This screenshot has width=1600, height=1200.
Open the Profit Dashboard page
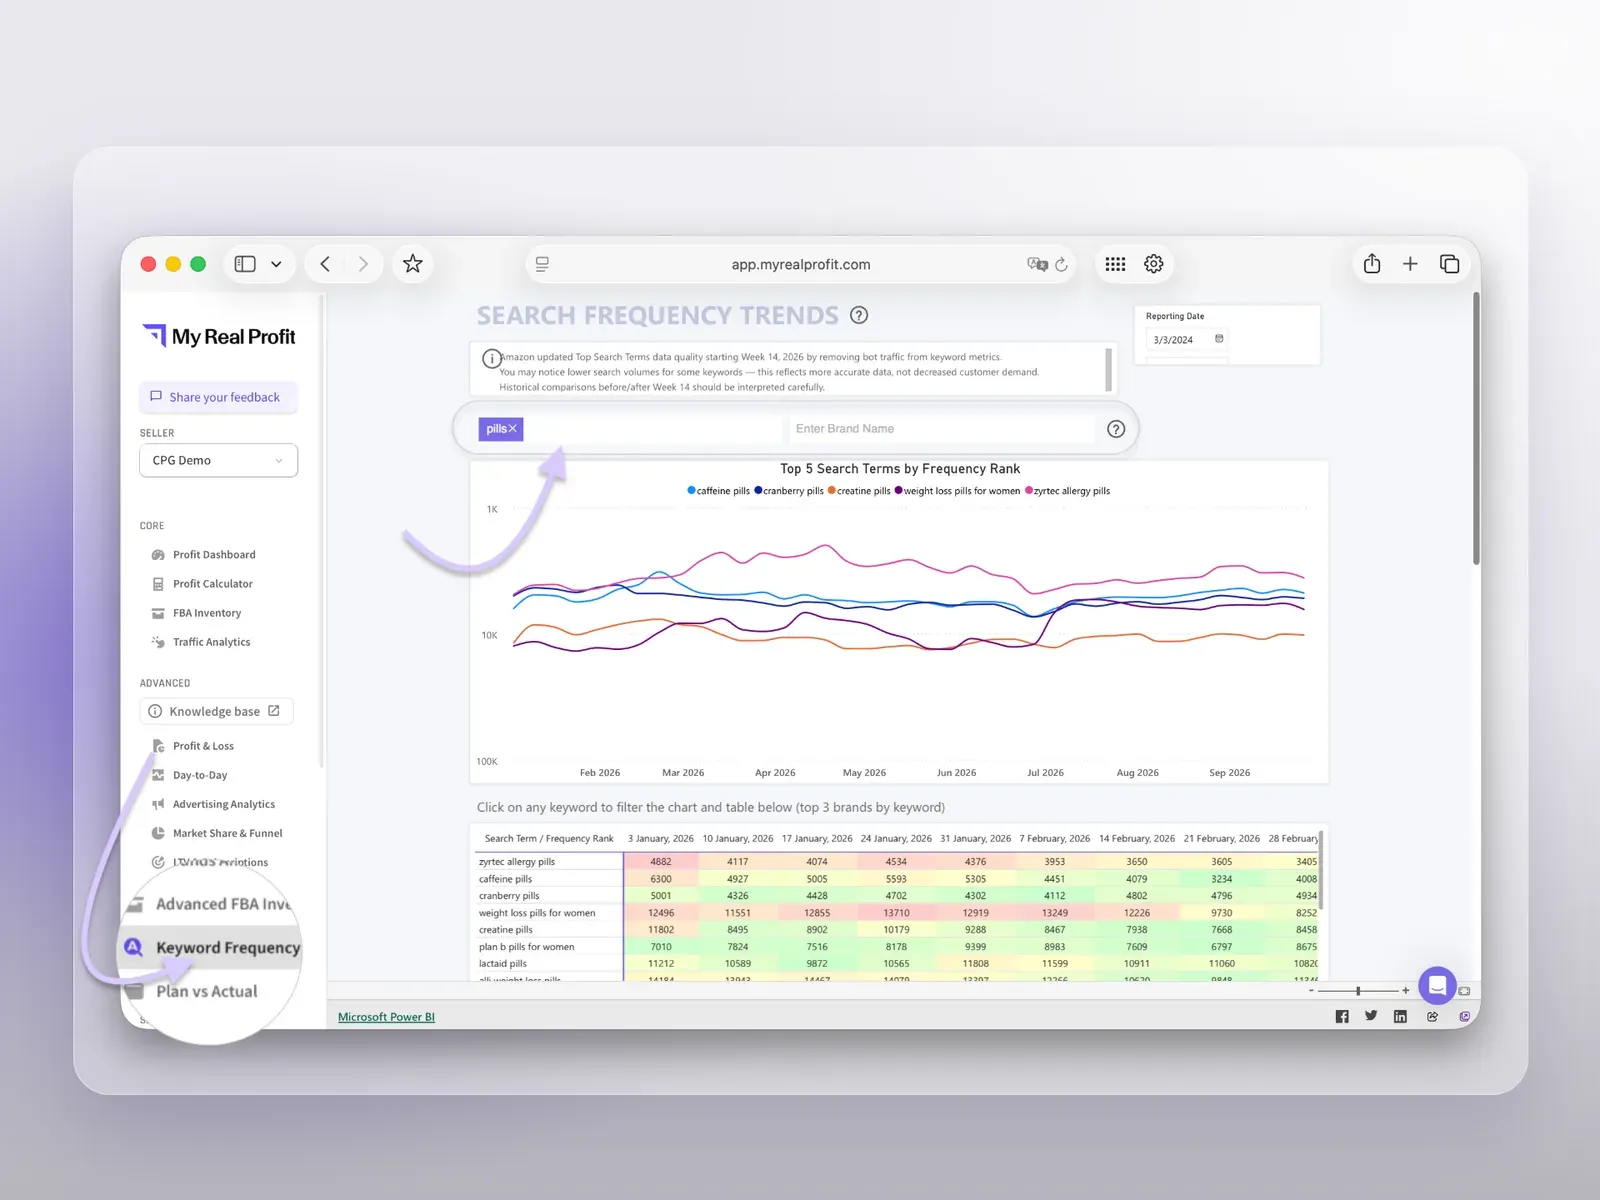[213, 555]
